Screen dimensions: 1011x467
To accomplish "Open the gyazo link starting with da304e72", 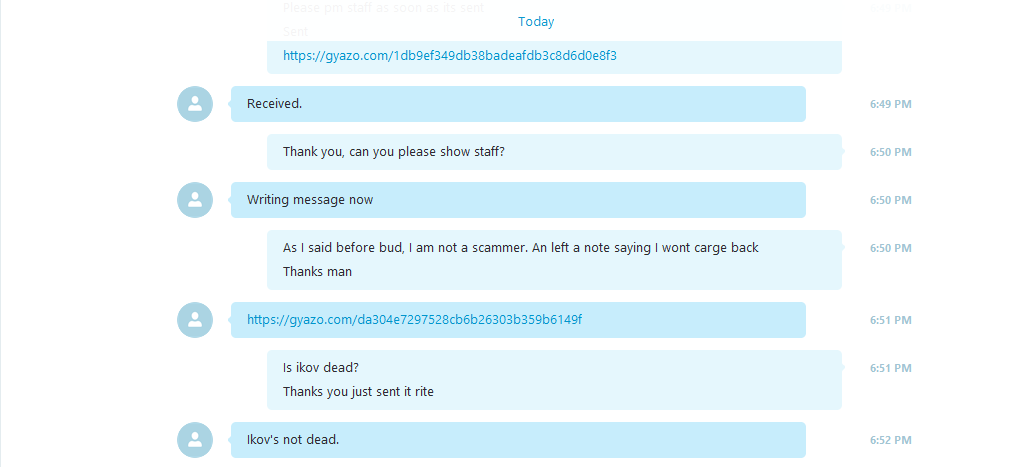I will [x=414, y=319].
